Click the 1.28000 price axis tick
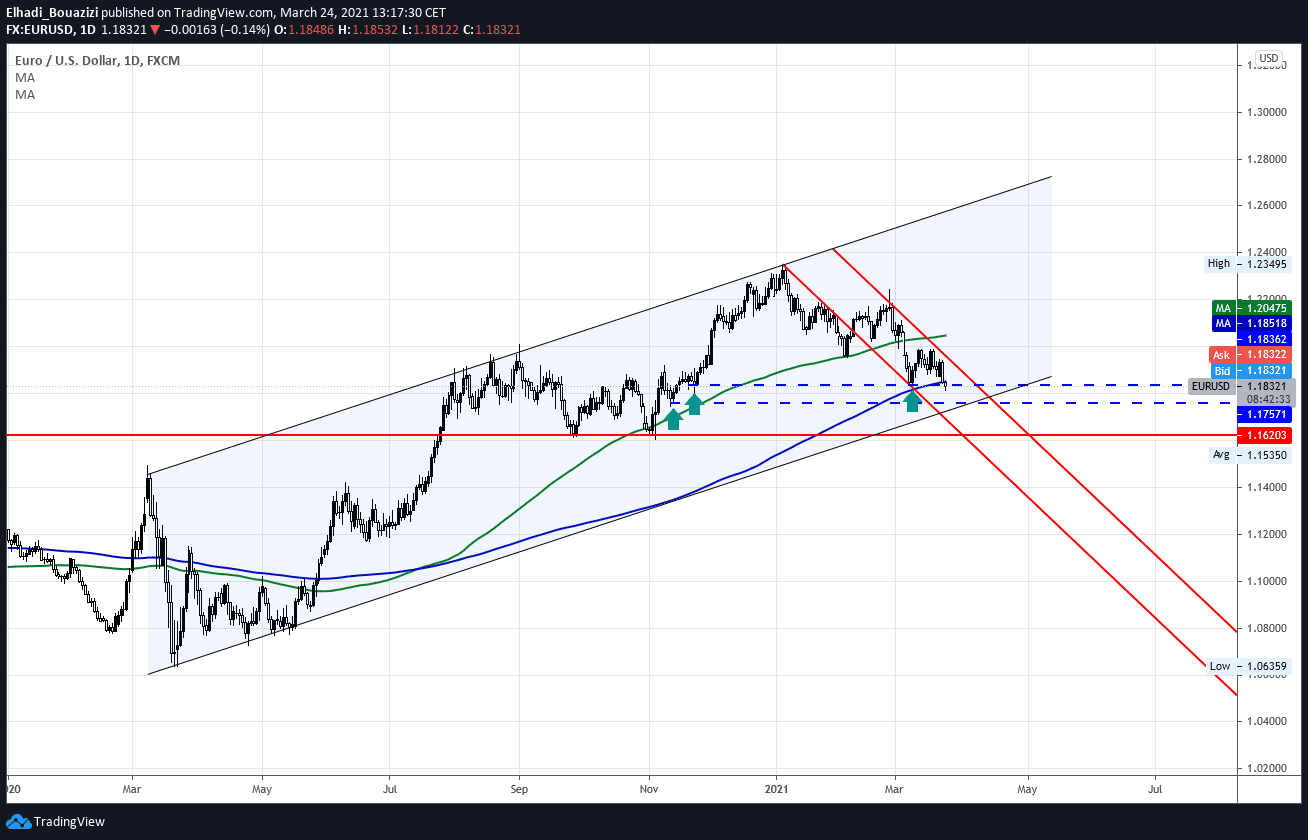1308x840 pixels. click(1267, 159)
